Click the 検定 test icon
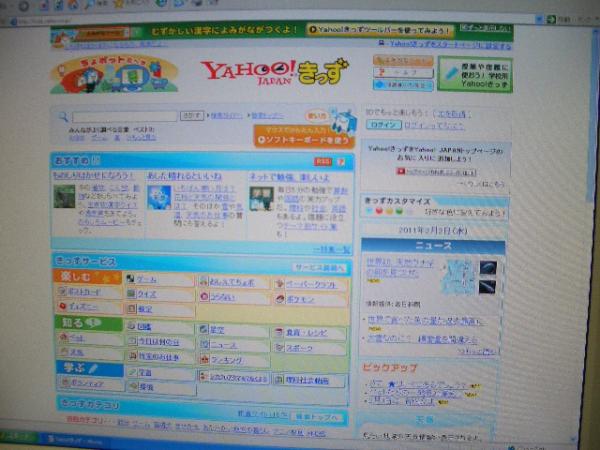Image resolution: width=600 pixels, height=450 pixels. [x=132, y=308]
